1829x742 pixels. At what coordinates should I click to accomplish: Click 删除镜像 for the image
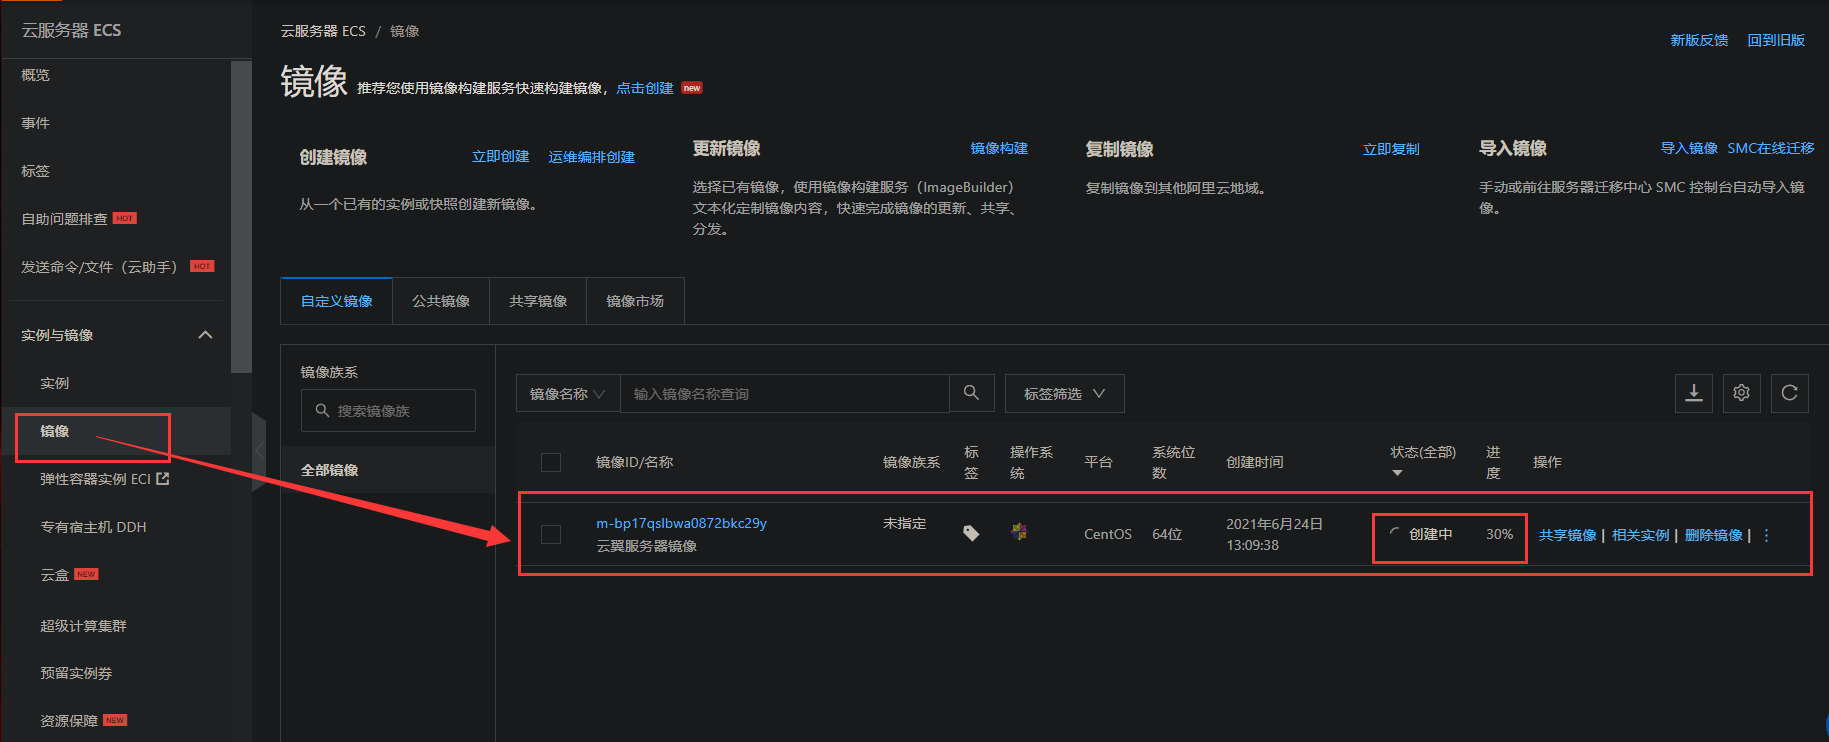click(x=1713, y=535)
